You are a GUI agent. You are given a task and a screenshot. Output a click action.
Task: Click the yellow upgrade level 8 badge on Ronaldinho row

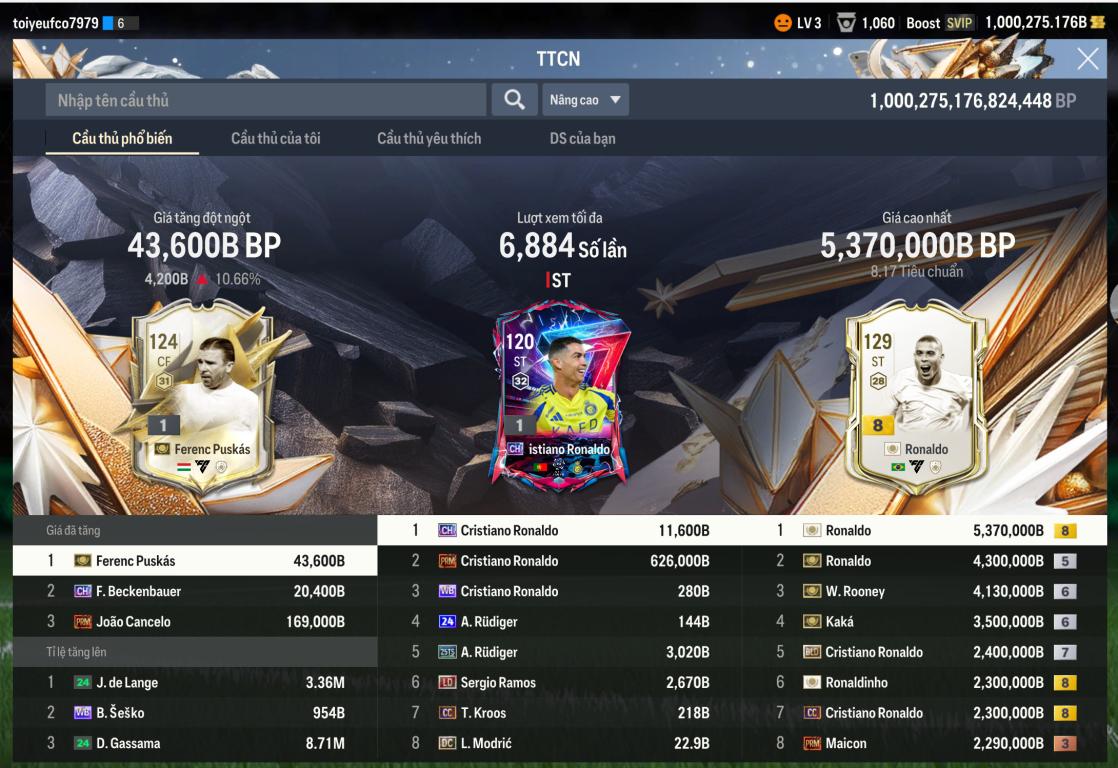tap(1065, 682)
